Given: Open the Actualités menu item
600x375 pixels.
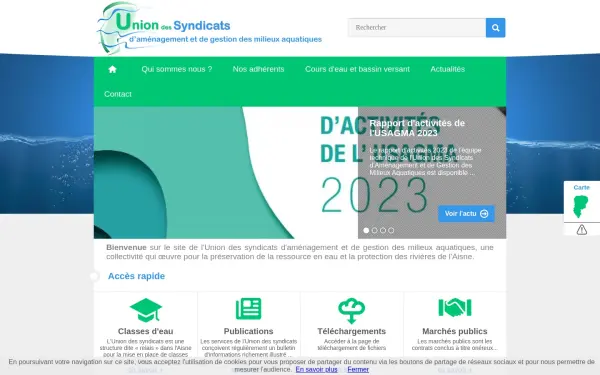Looking at the screenshot, I should (448, 69).
